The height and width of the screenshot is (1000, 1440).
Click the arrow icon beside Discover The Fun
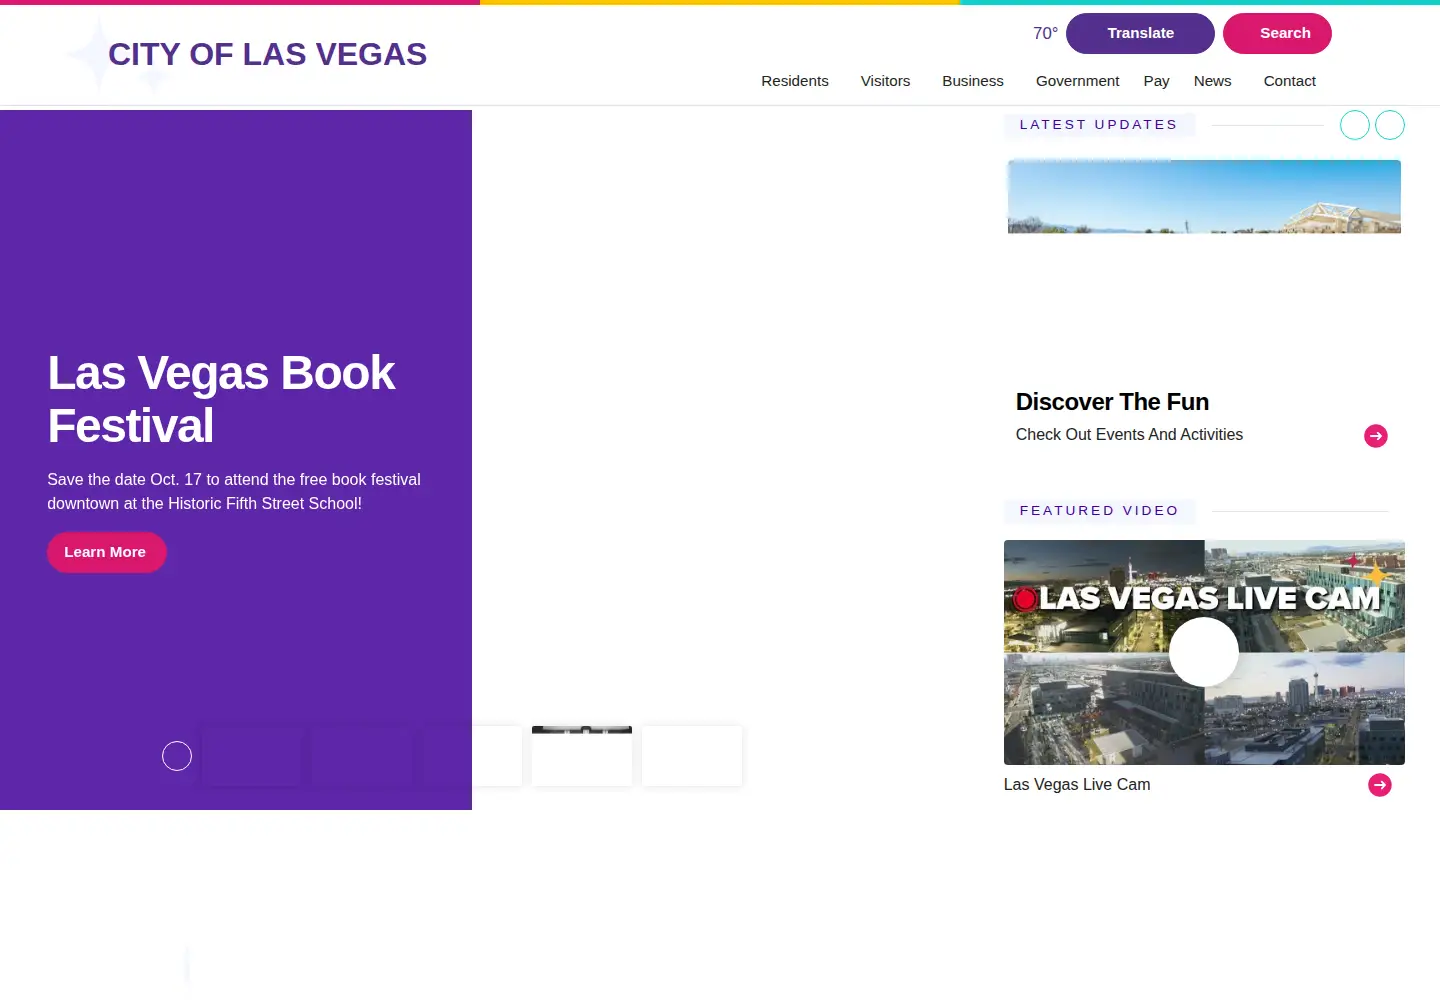(1376, 436)
